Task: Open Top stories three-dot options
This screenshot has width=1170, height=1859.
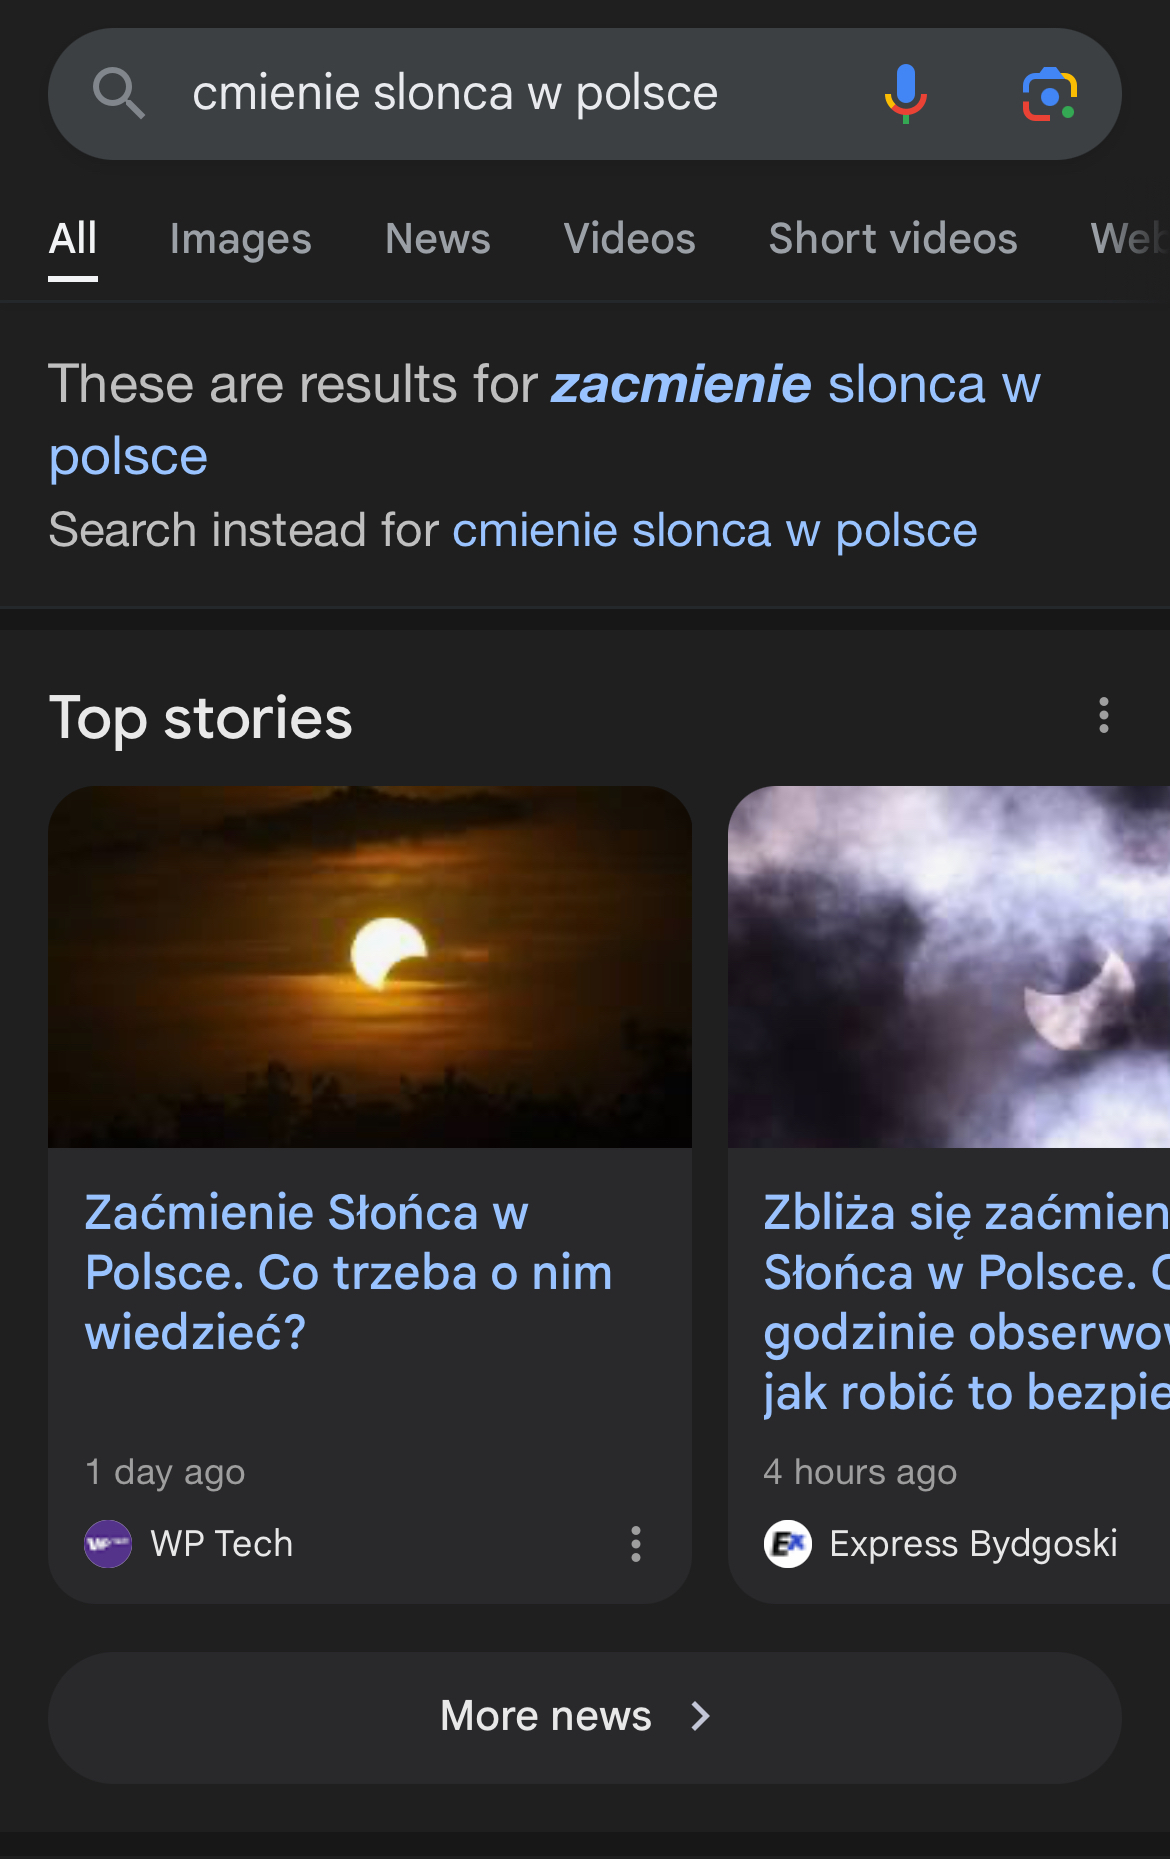Action: (1103, 716)
